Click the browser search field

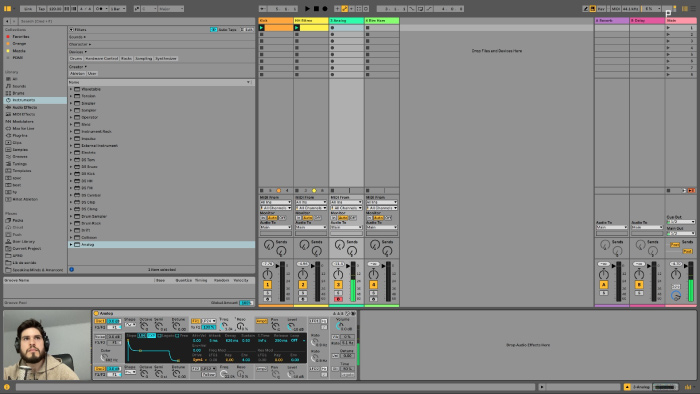click(x=136, y=21)
